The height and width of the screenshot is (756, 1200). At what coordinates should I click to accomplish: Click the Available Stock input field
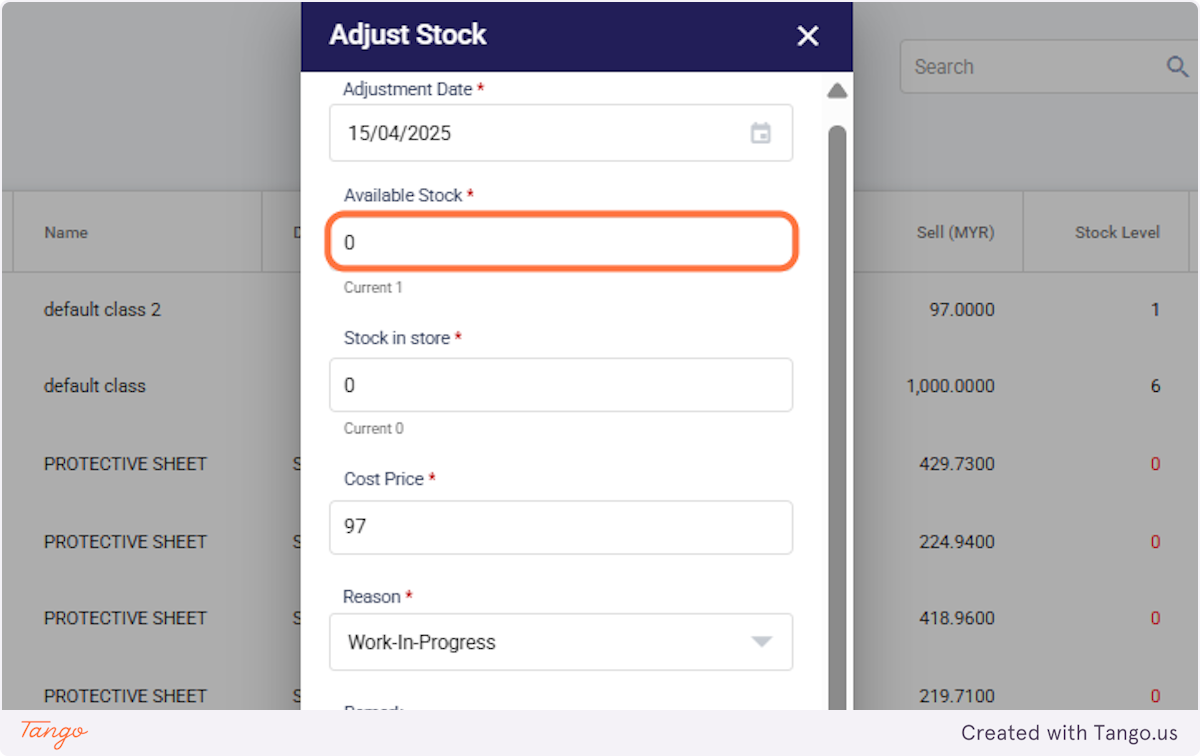click(561, 242)
